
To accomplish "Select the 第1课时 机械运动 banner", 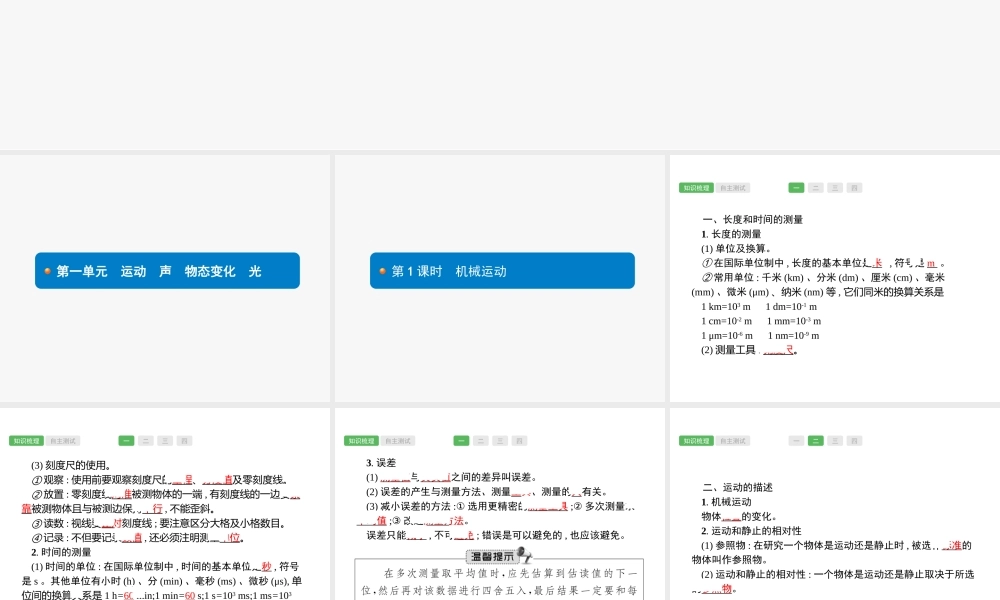I will pyautogui.click(x=502, y=271).
